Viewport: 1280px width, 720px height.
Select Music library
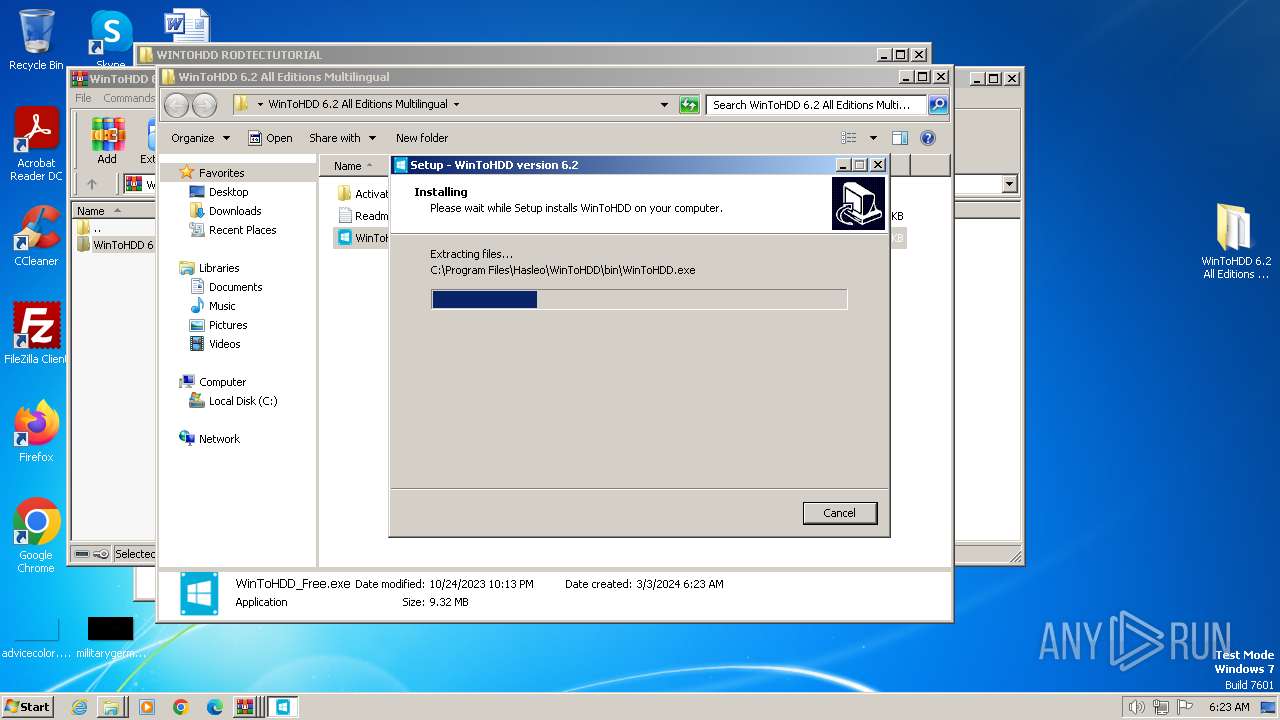[222, 306]
